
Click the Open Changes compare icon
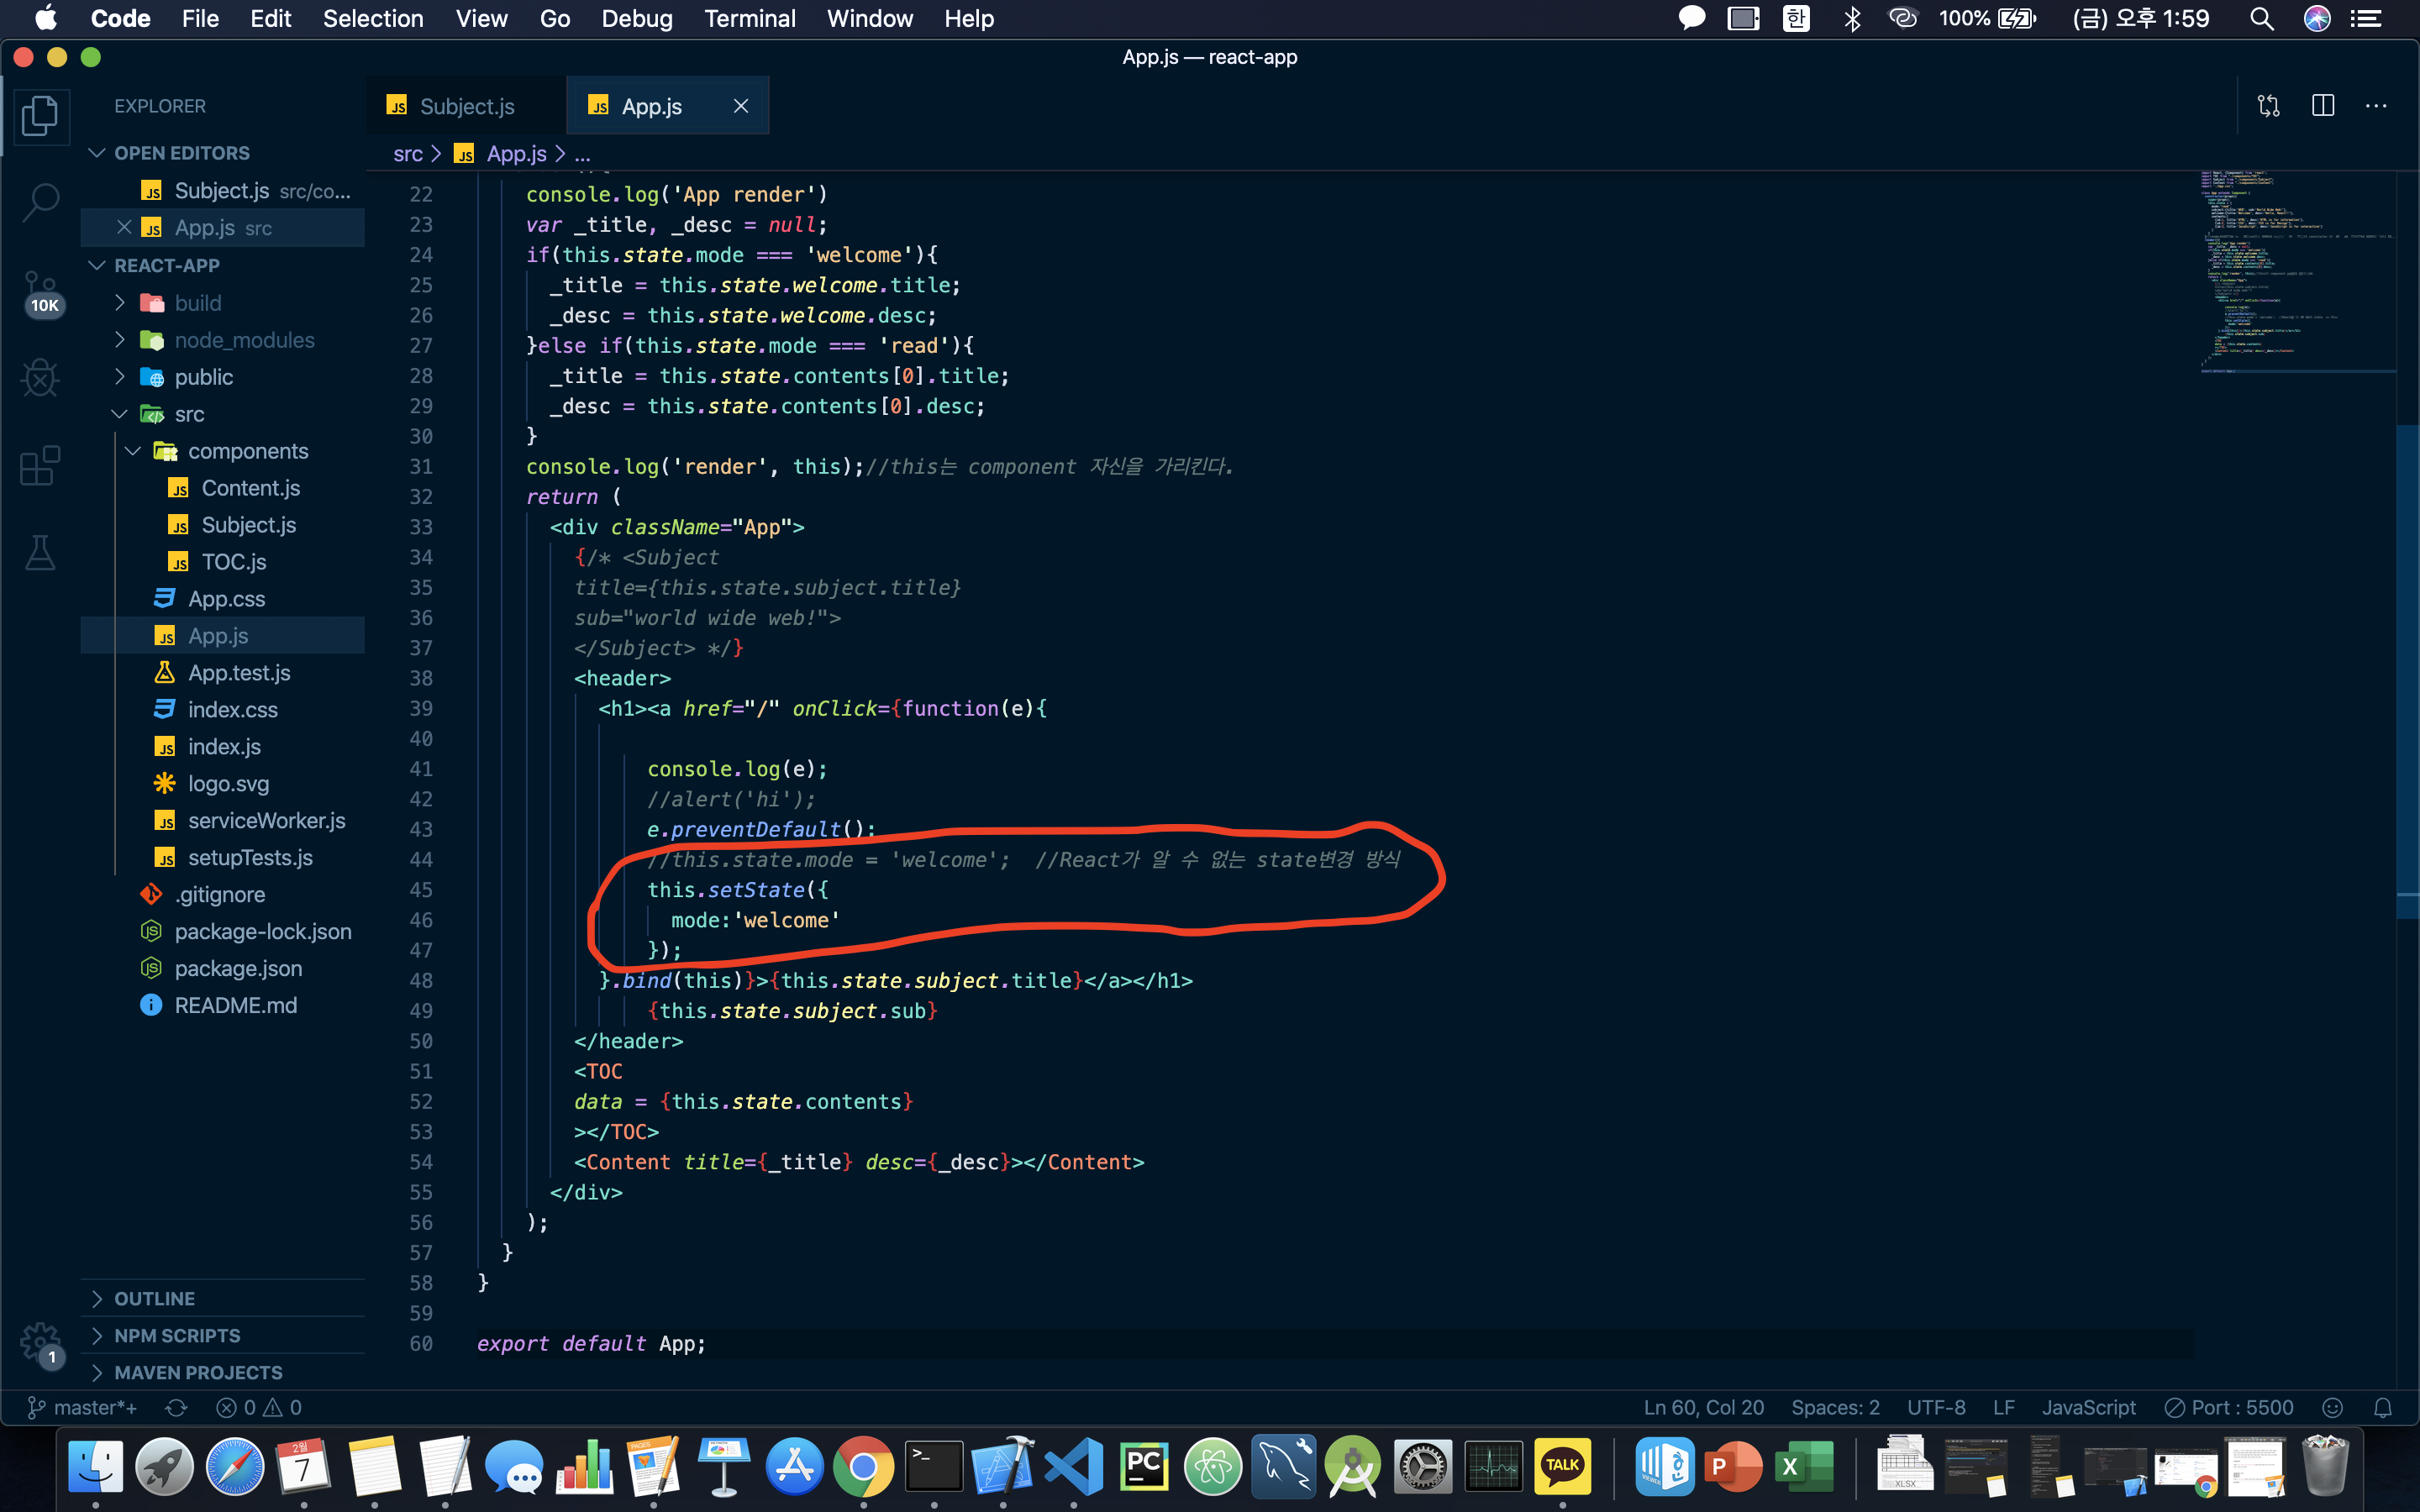point(2268,106)
